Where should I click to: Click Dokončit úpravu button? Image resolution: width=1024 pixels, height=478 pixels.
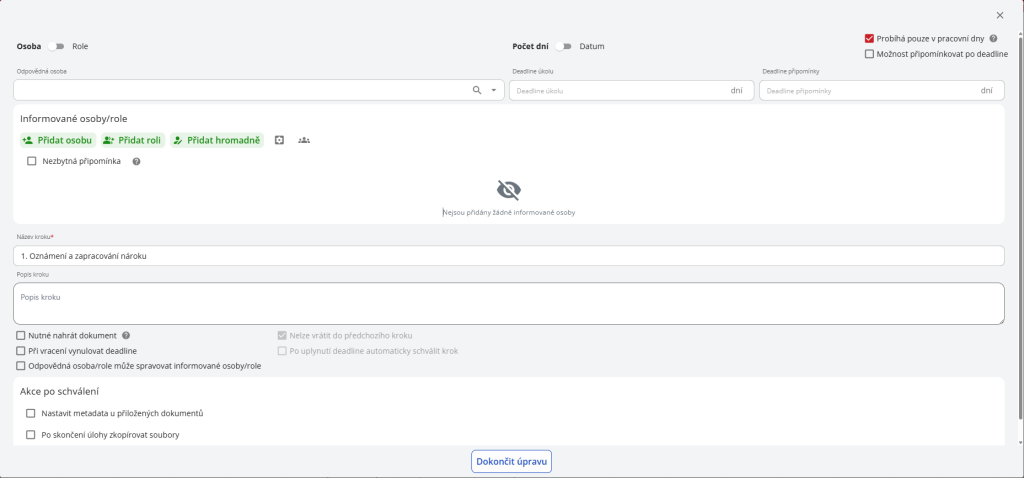(512, 461)
